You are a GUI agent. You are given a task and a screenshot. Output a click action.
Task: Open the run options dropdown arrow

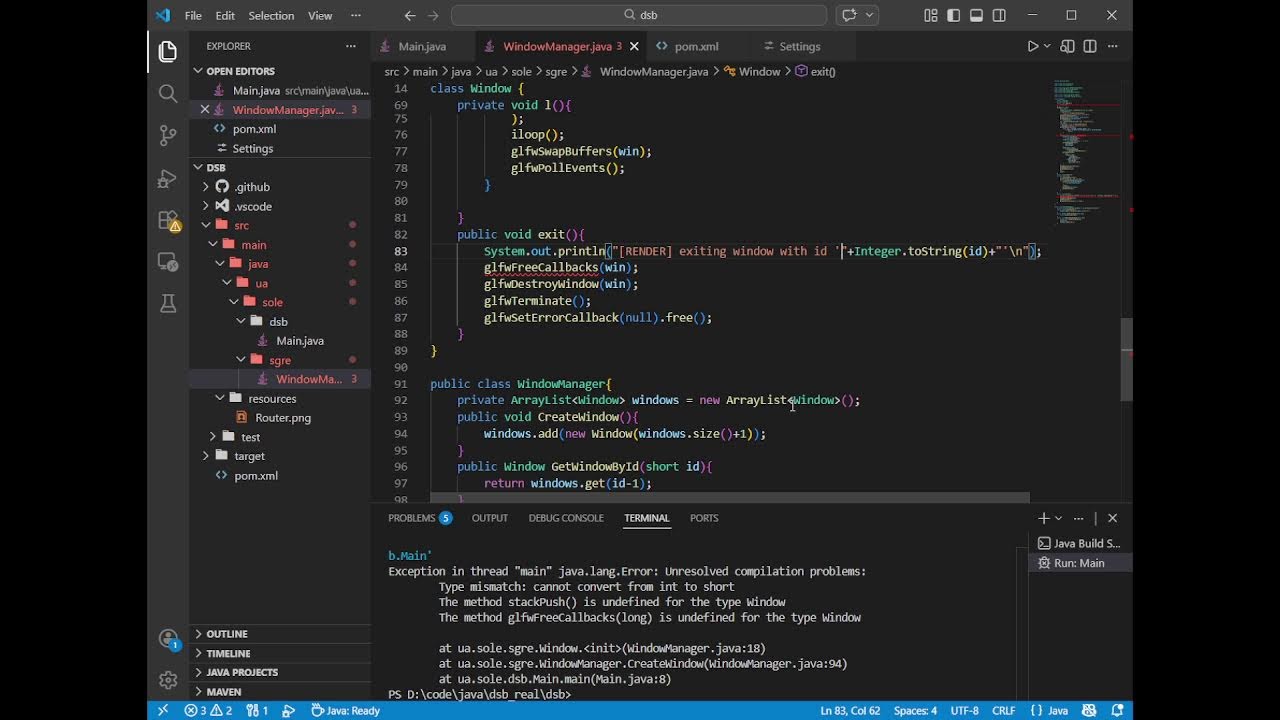click(1047, 46)
